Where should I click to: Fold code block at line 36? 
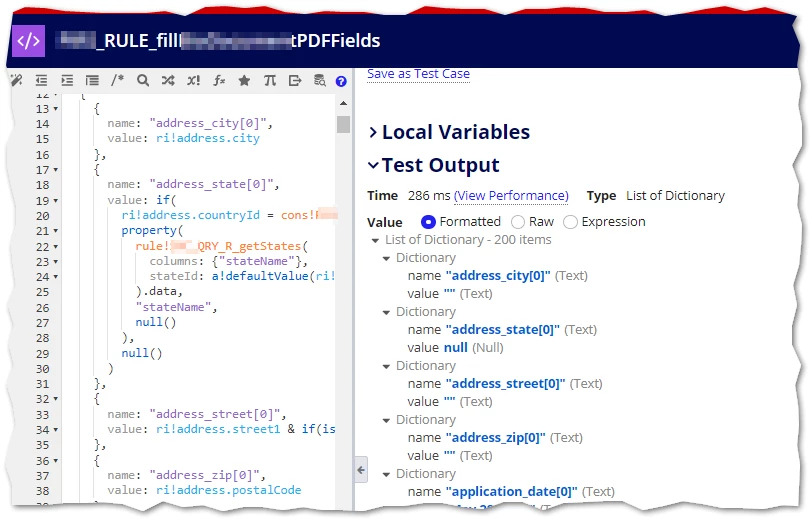coord(55,460)
